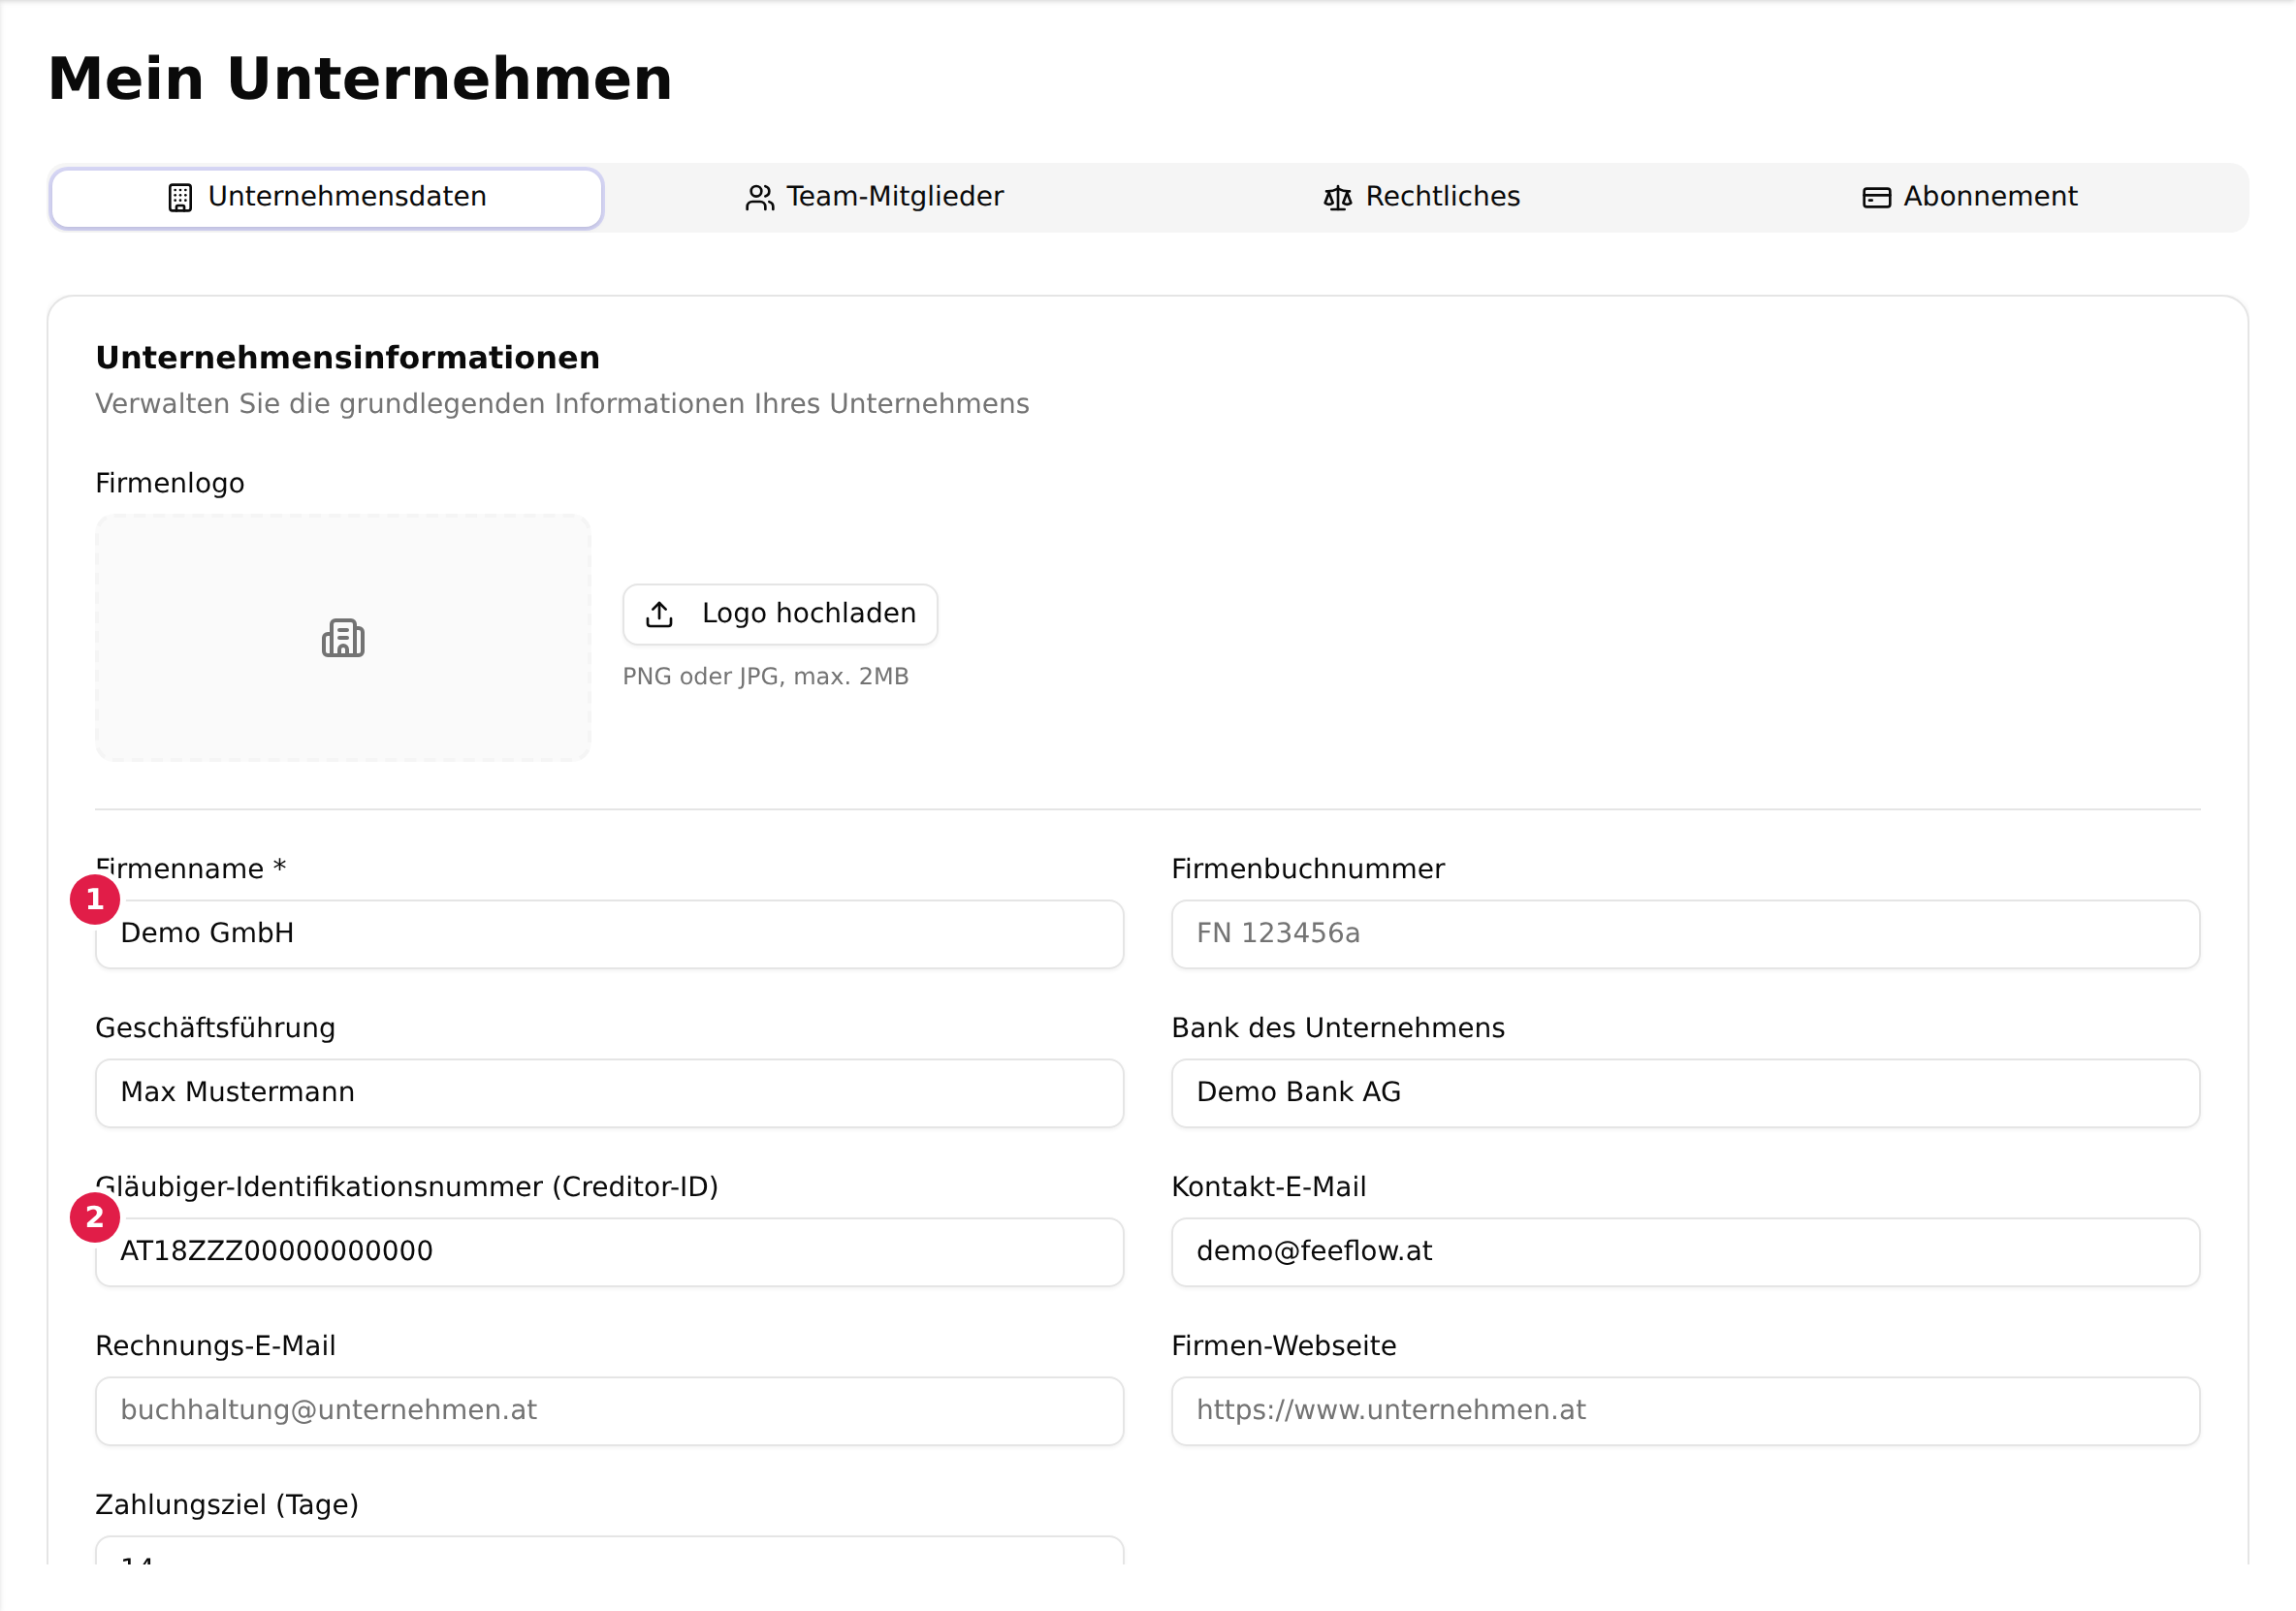Click the Rechnungs-E-Mail input field
2296x1611 pixels.
tap(609, 1411)
